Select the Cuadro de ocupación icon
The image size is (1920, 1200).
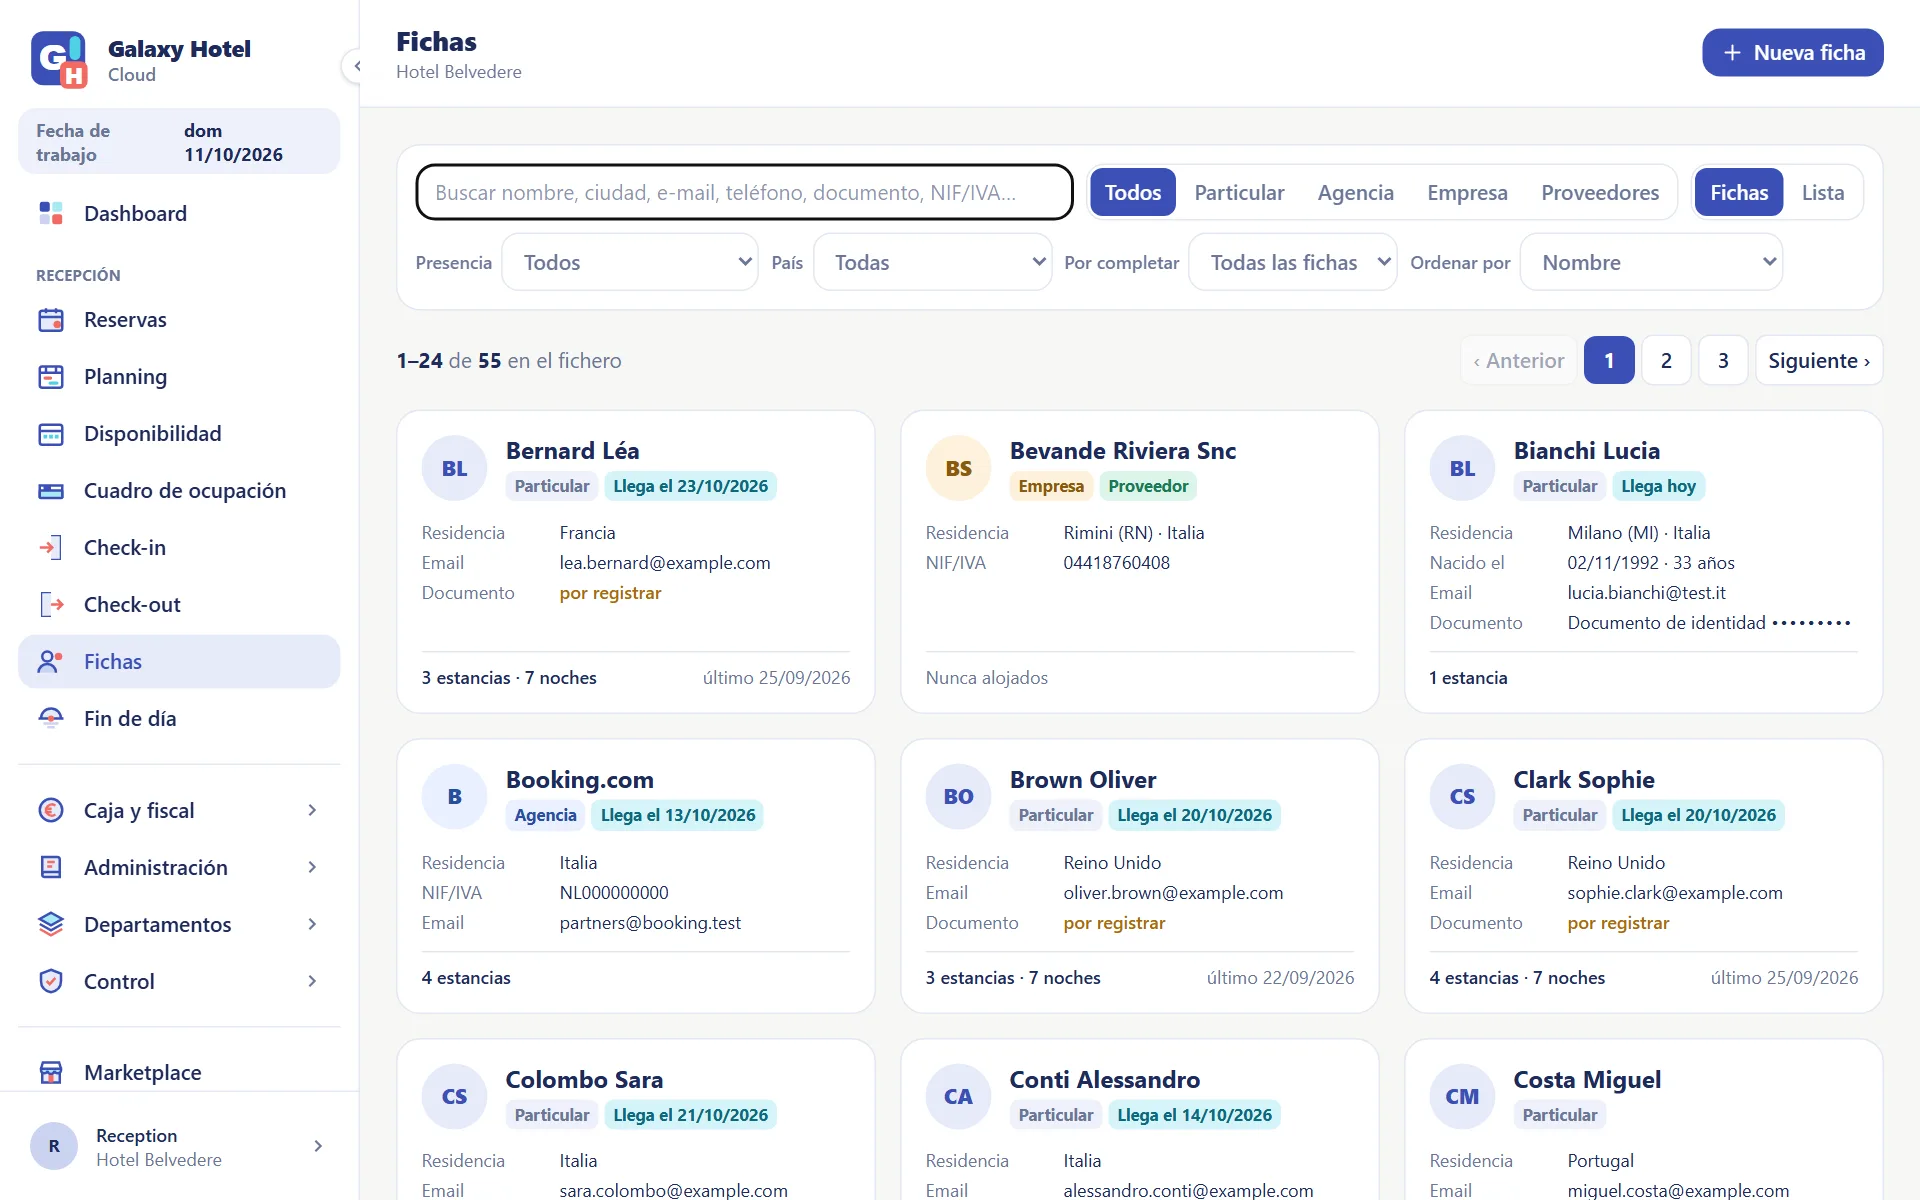[51, 491]
